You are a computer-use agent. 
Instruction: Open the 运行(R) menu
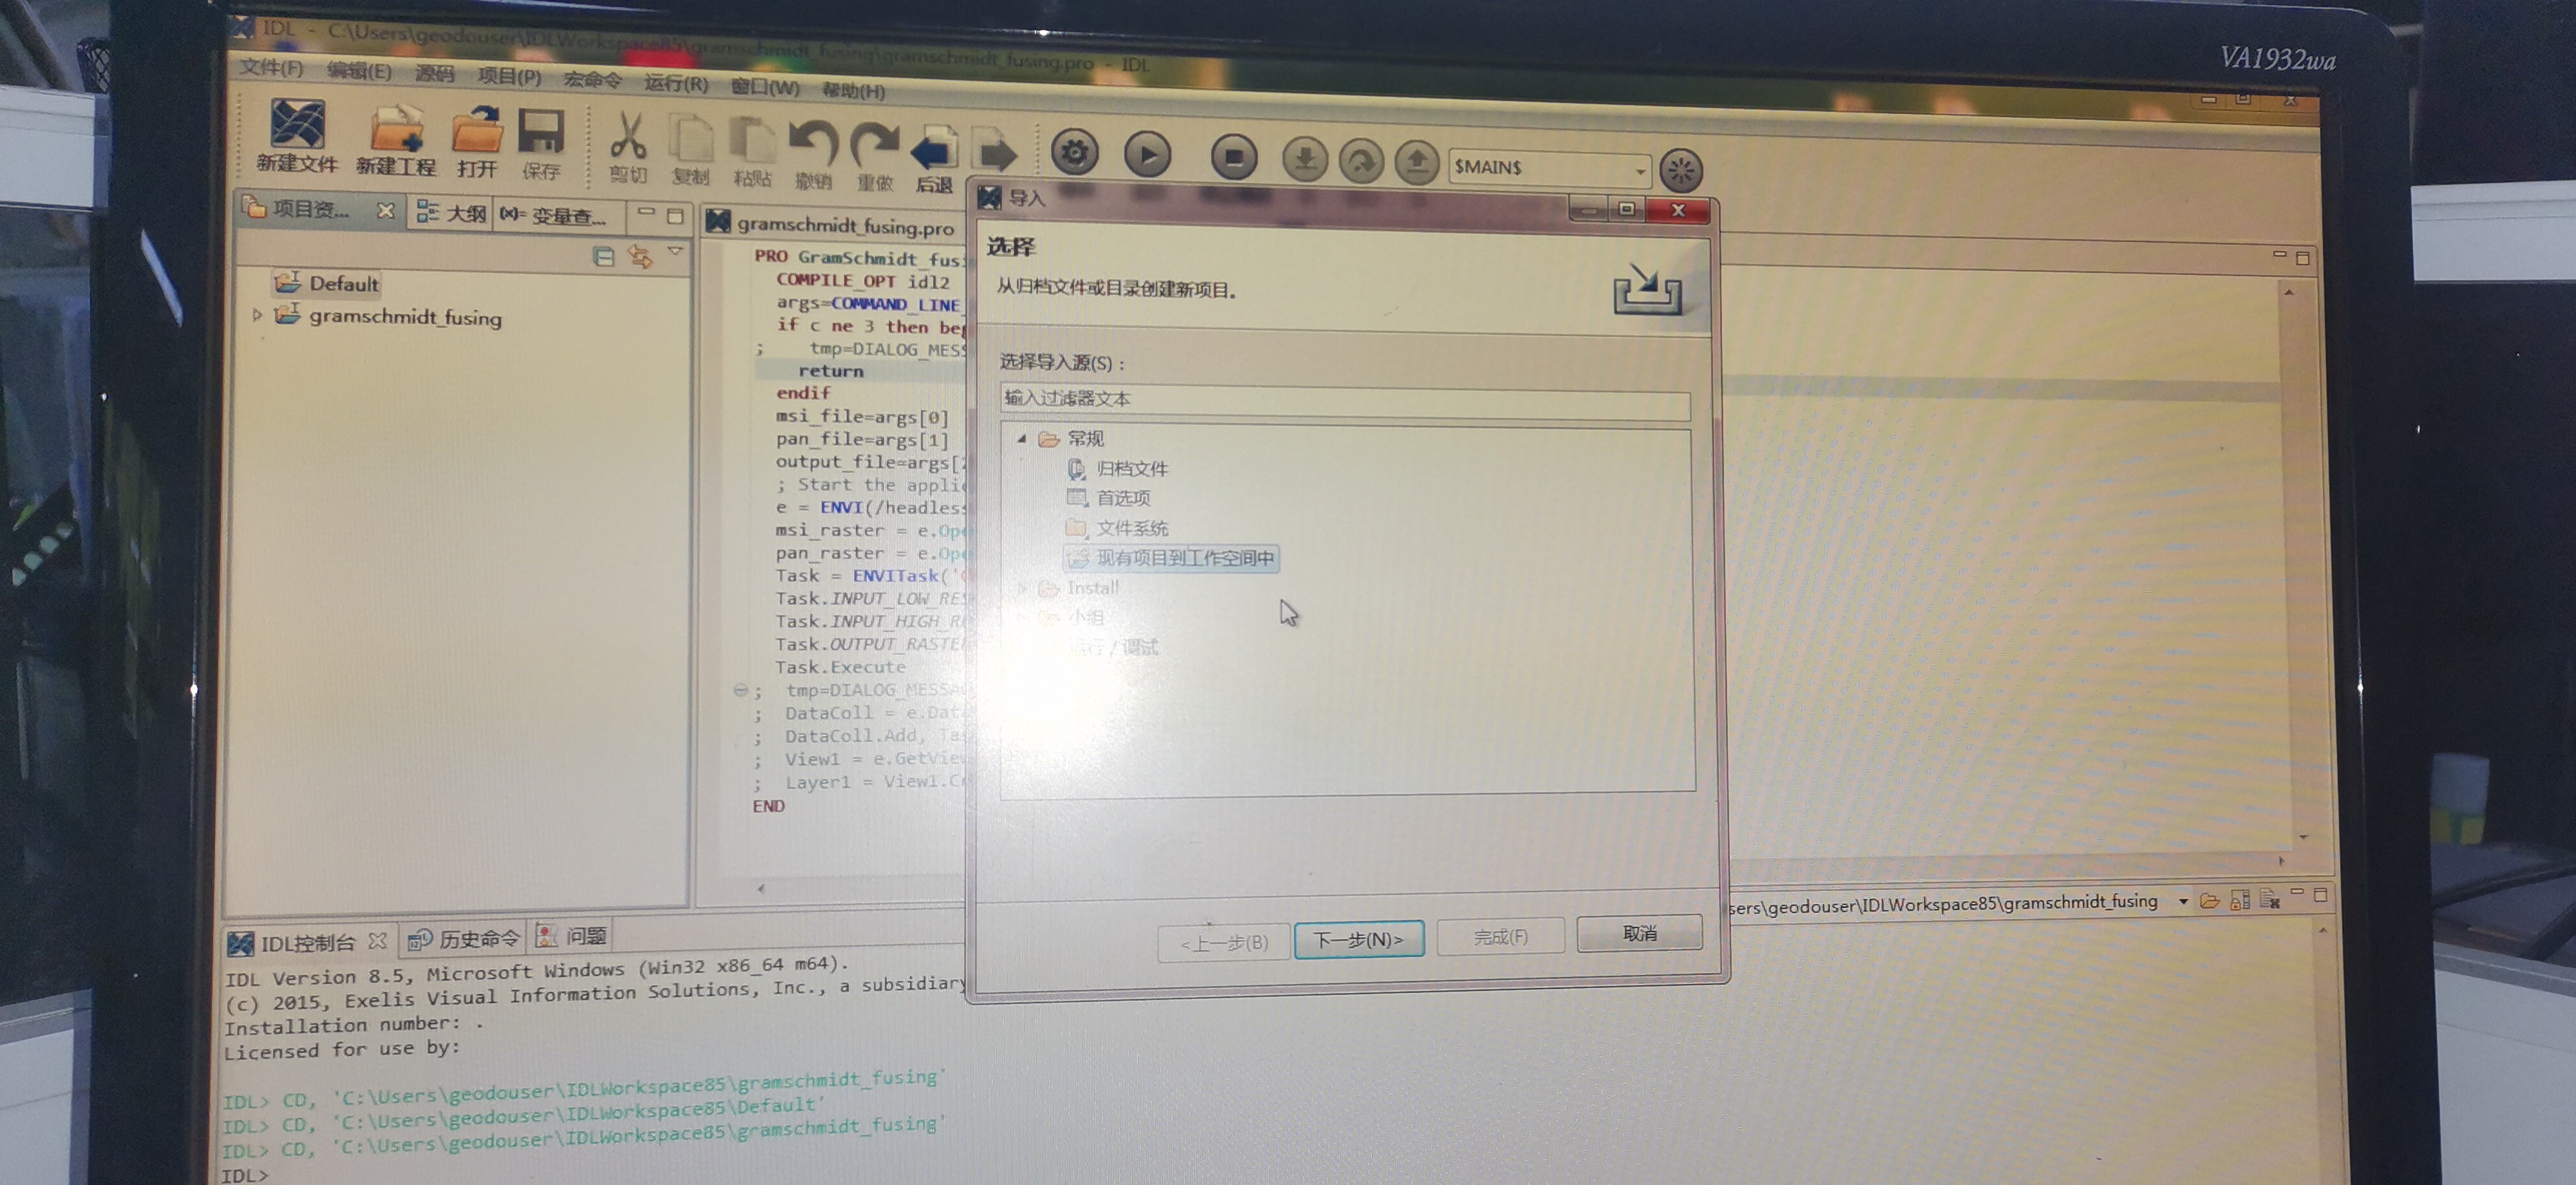676,83
